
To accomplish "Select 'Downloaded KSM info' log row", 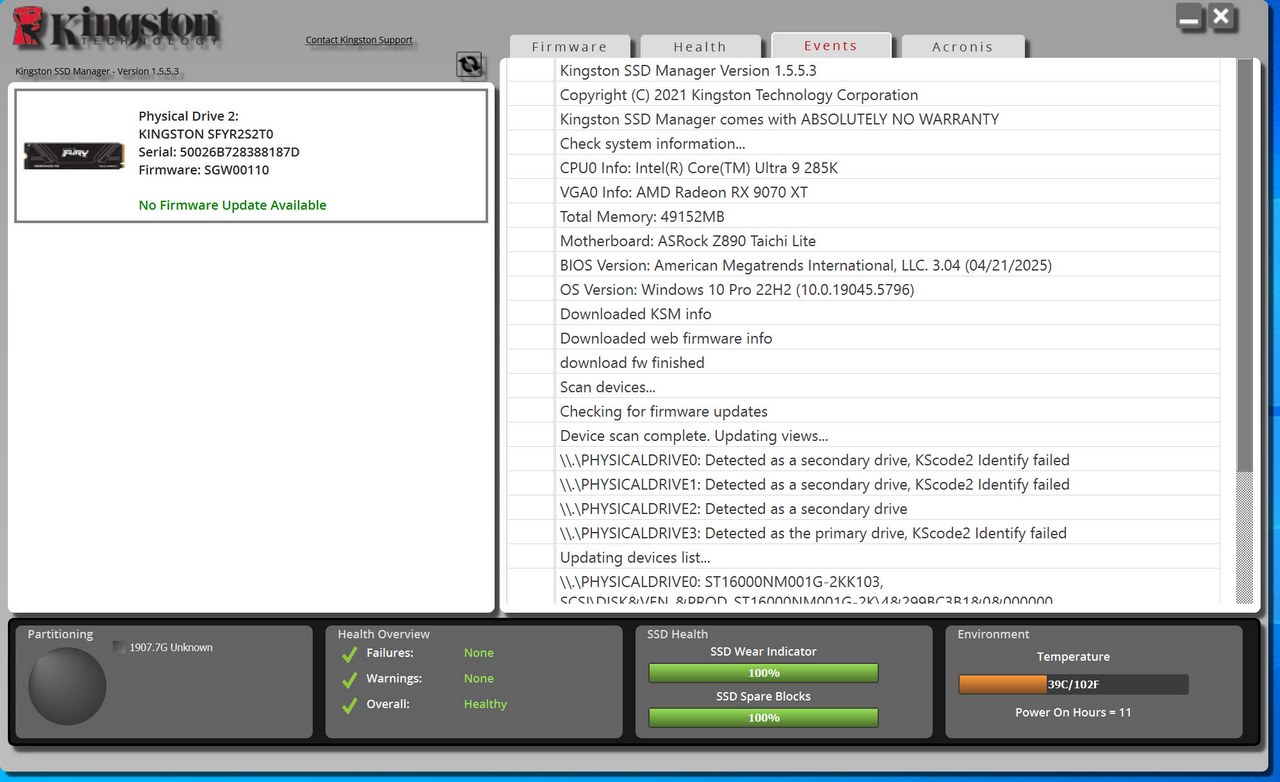I will coord(863,314).
